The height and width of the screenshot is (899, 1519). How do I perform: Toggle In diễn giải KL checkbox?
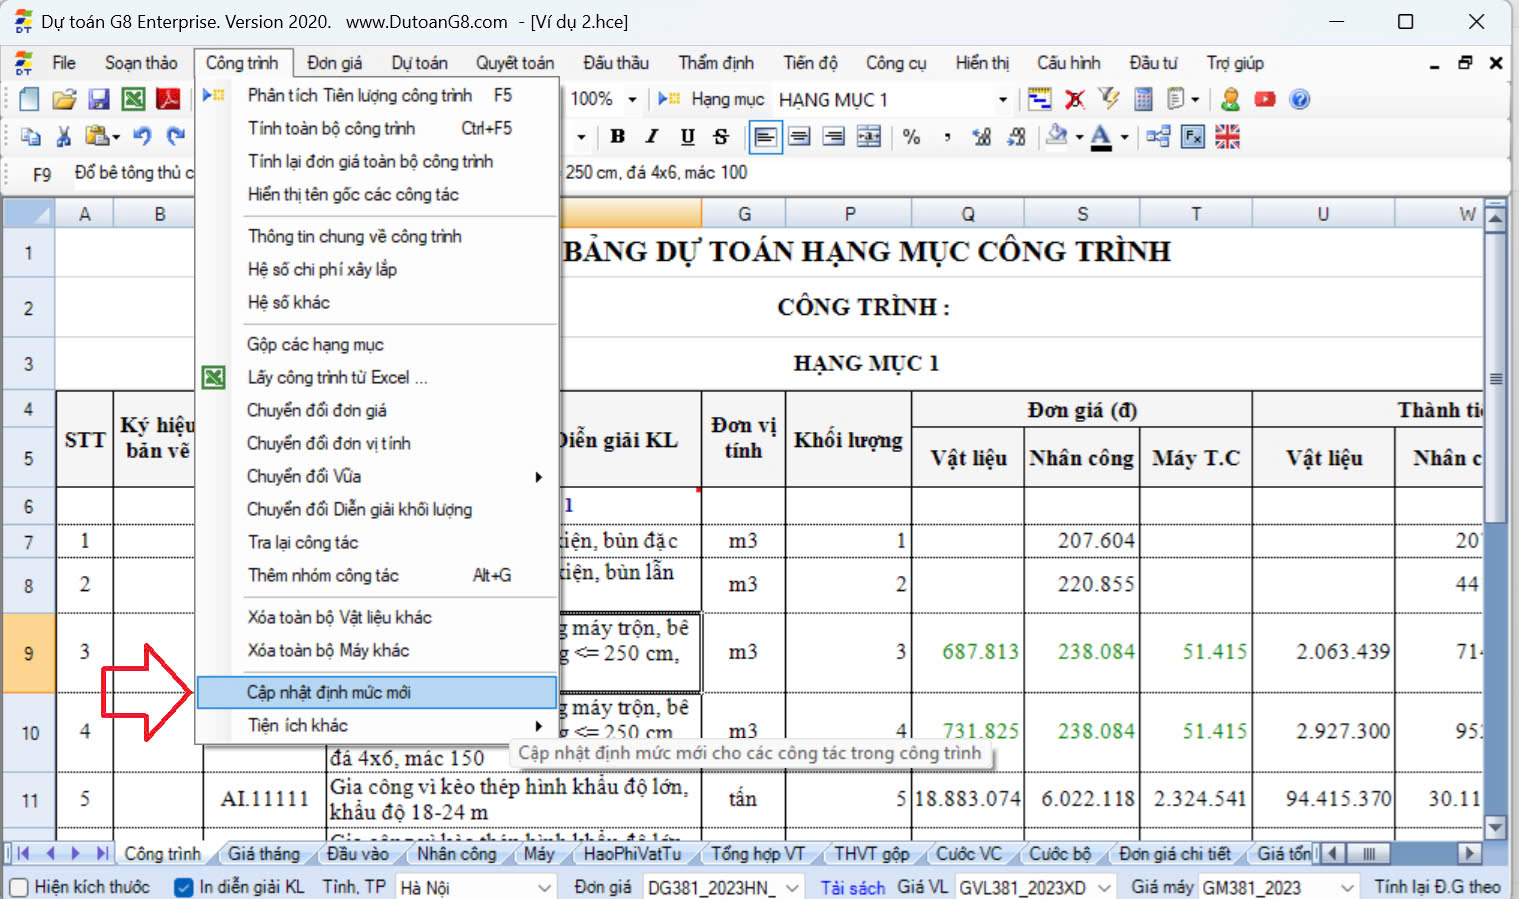pos(183,887)
